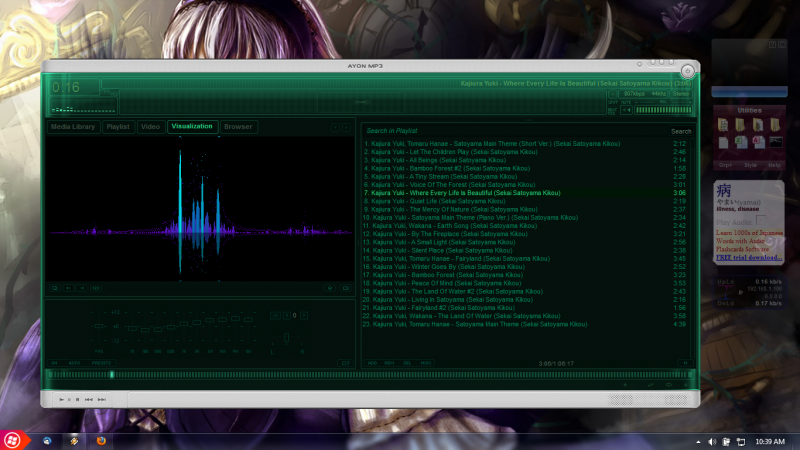Open the Browser tab
Viewport: 800px width, 450px height.
[238, 127]
